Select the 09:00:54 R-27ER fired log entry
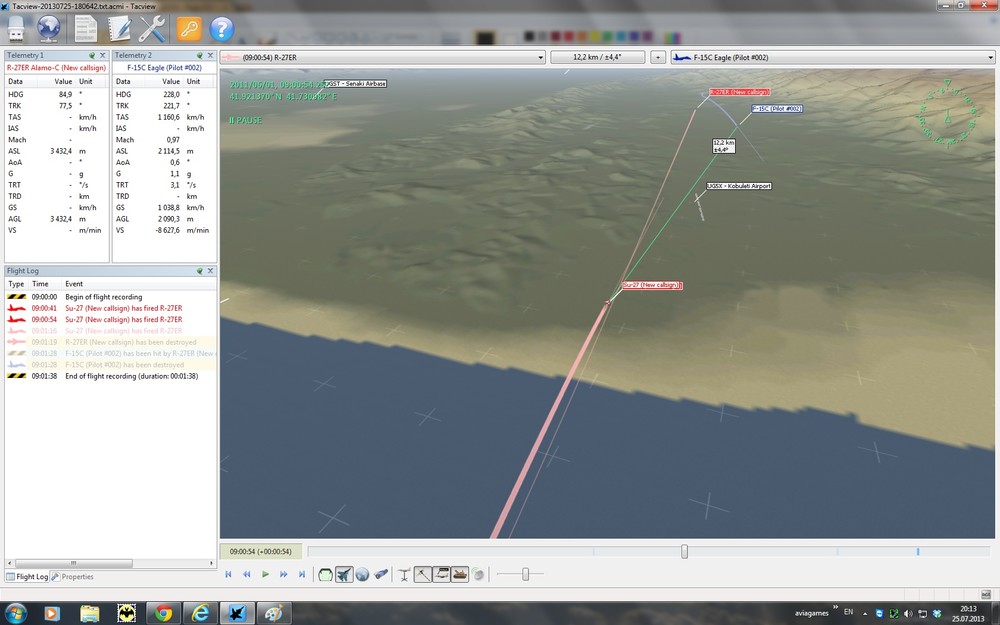The height and width of the screenshot is (625, 1000). [110, 320]
